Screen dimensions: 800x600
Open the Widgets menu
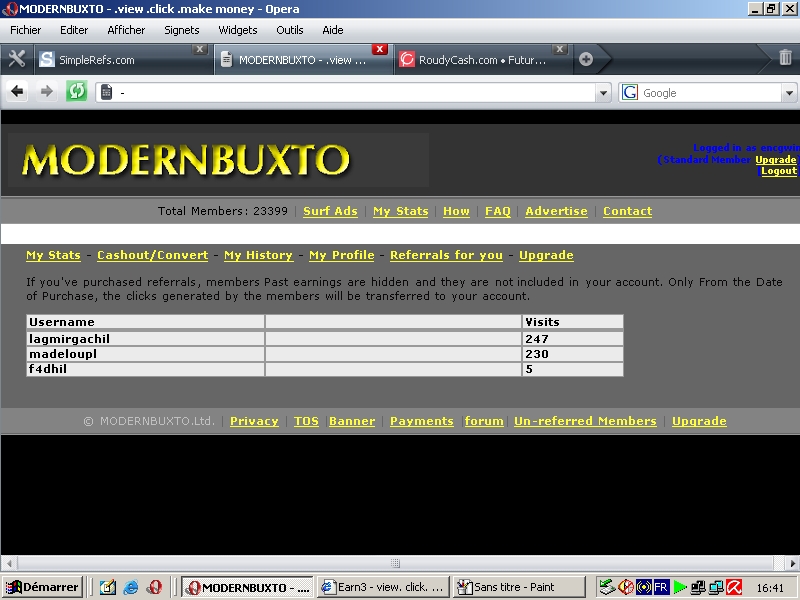click(x=238, y=30)
